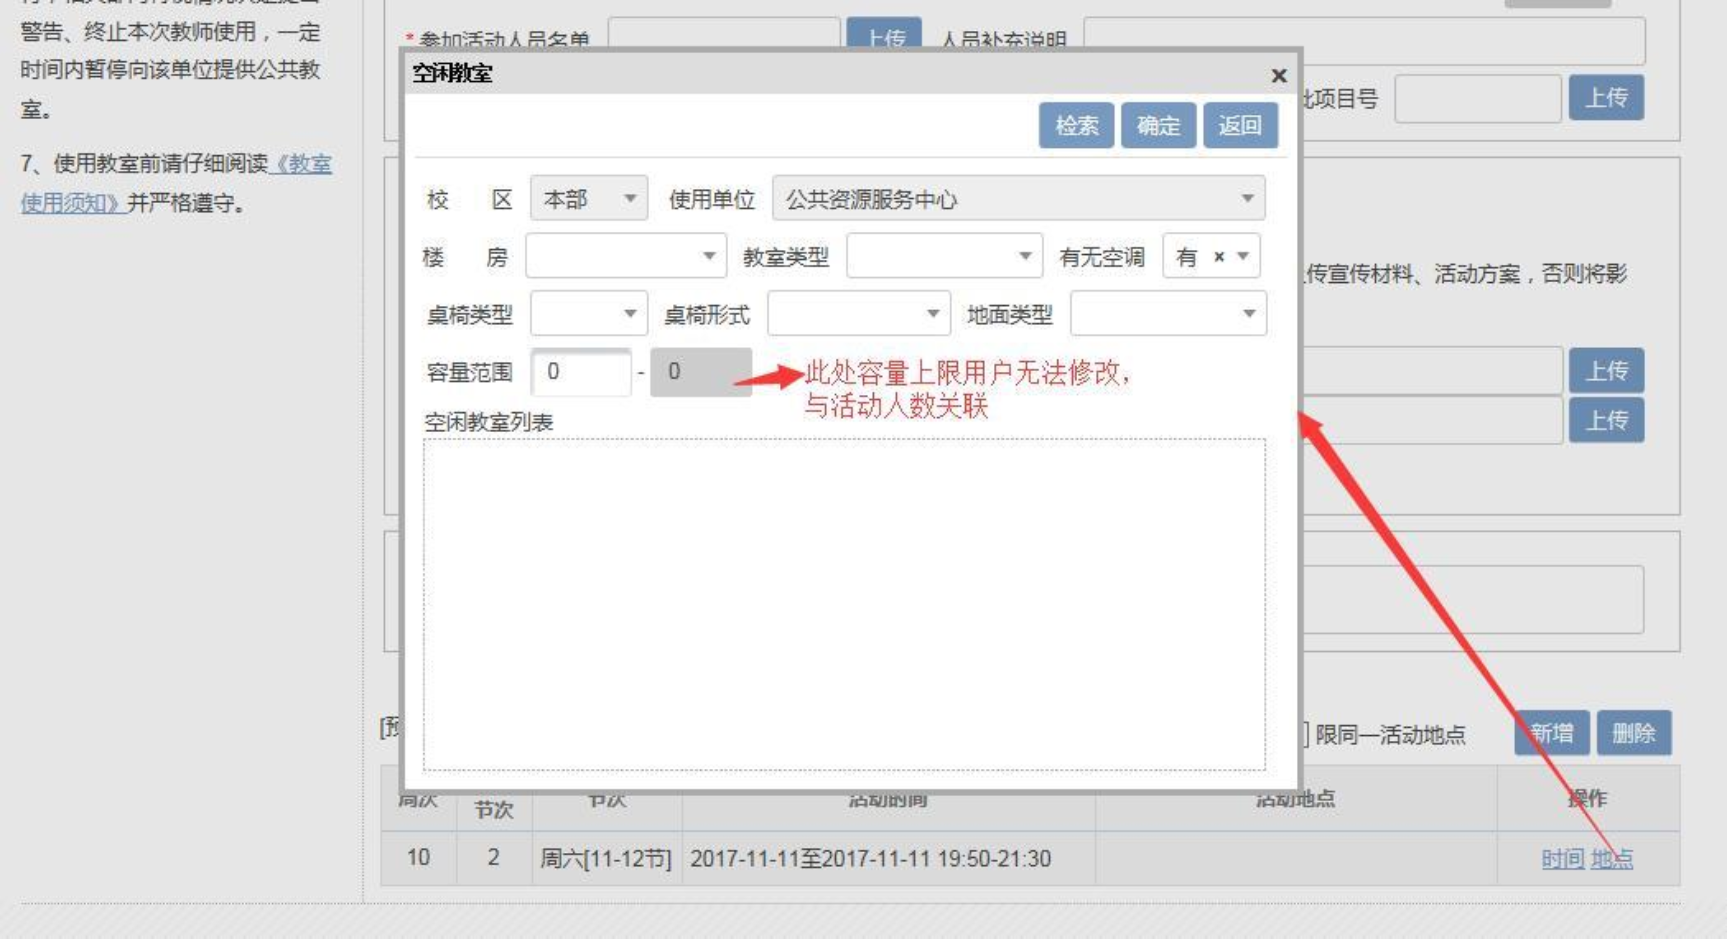
Task: Open the 有无空调 dropdown arrow
Action: [x=1243, y=257]
